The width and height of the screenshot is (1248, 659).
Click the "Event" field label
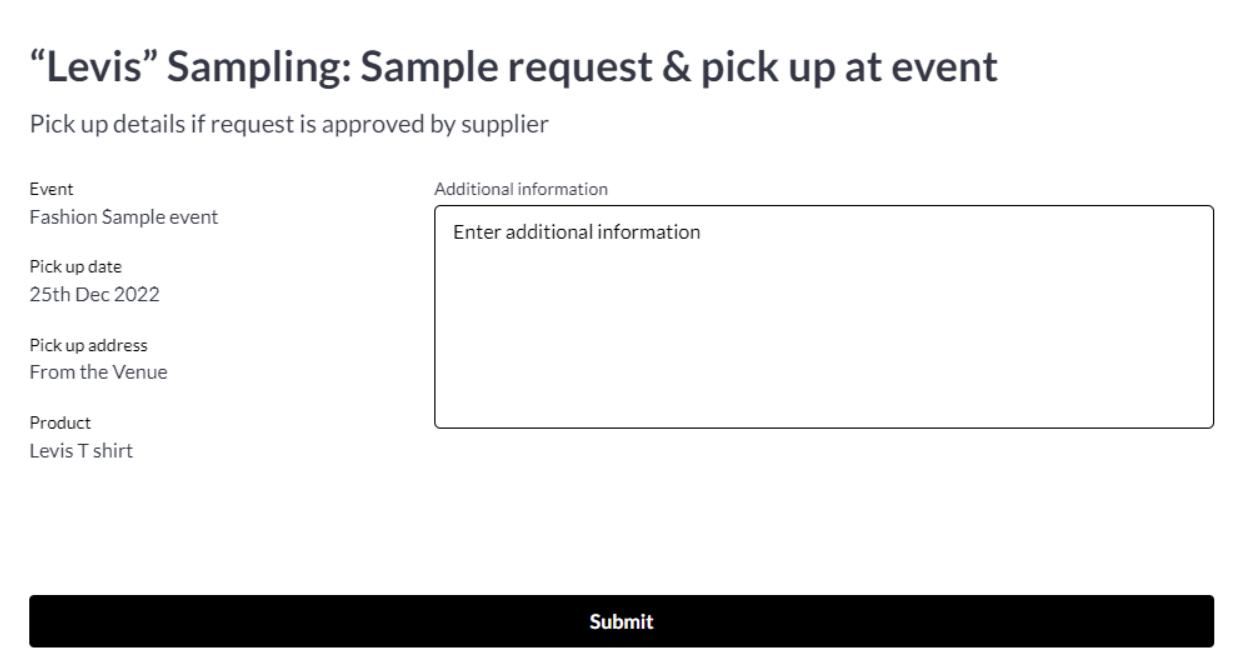(52, 188)
